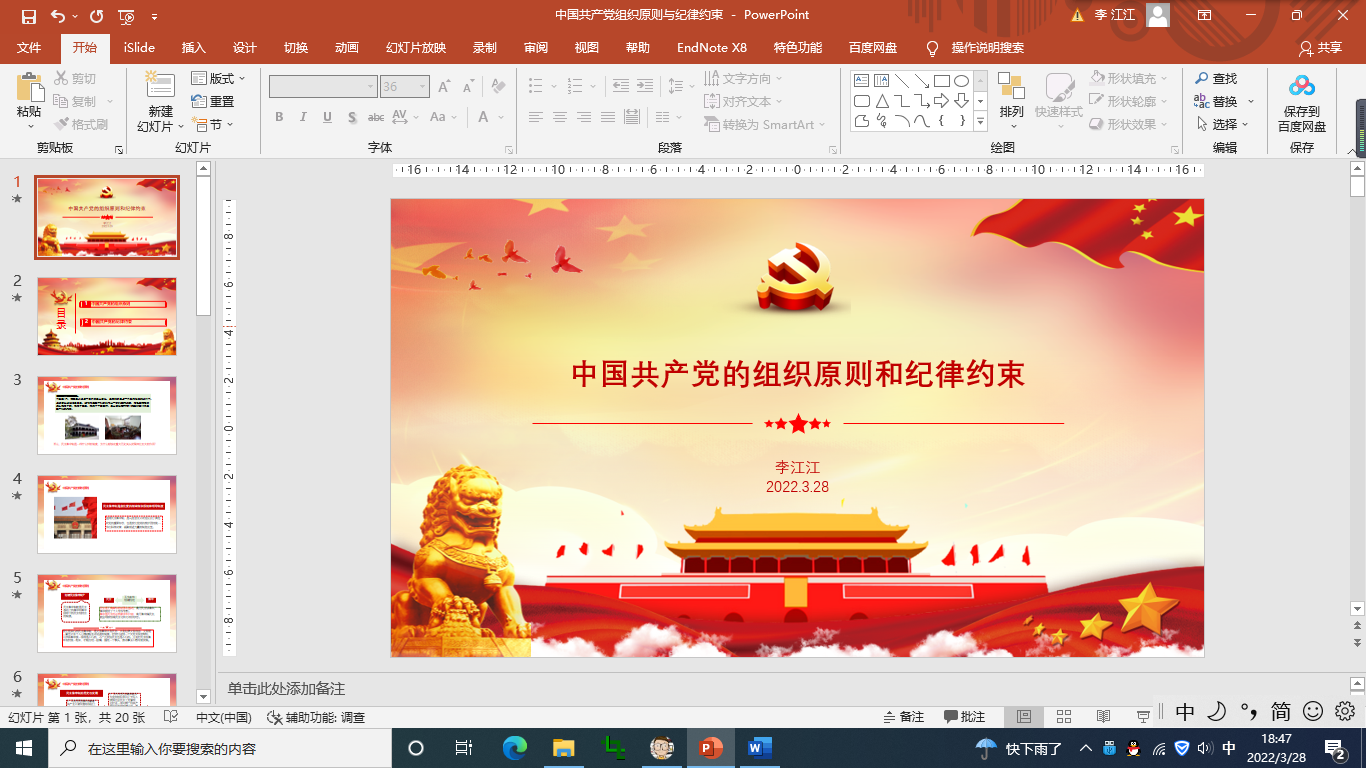Image resolution: width=1366 pixels, height=768 pixels.
Task: Open the Design (设计) ribbon tab
Action: click(244, 48)
